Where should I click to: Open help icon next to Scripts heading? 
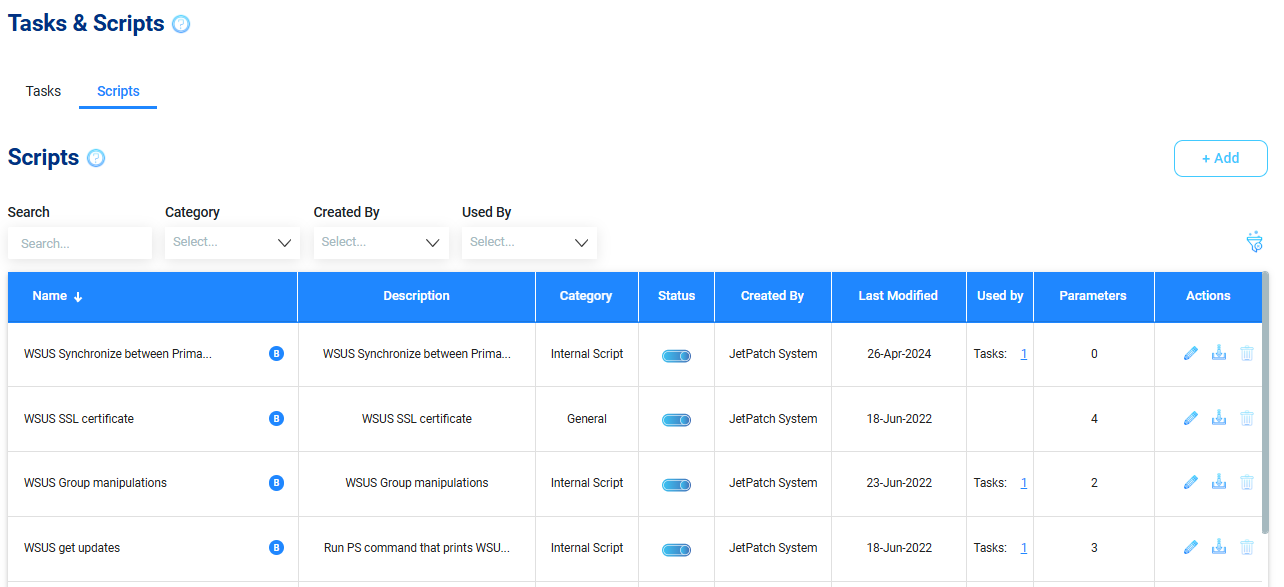click(96, 158)
